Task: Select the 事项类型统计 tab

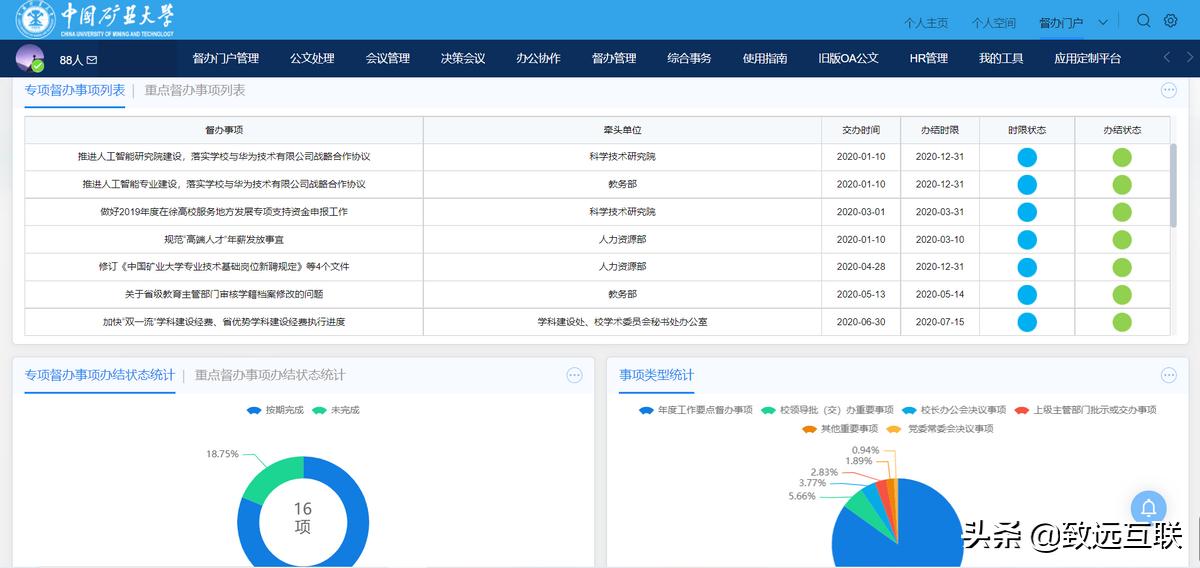Action: point(657,375)
